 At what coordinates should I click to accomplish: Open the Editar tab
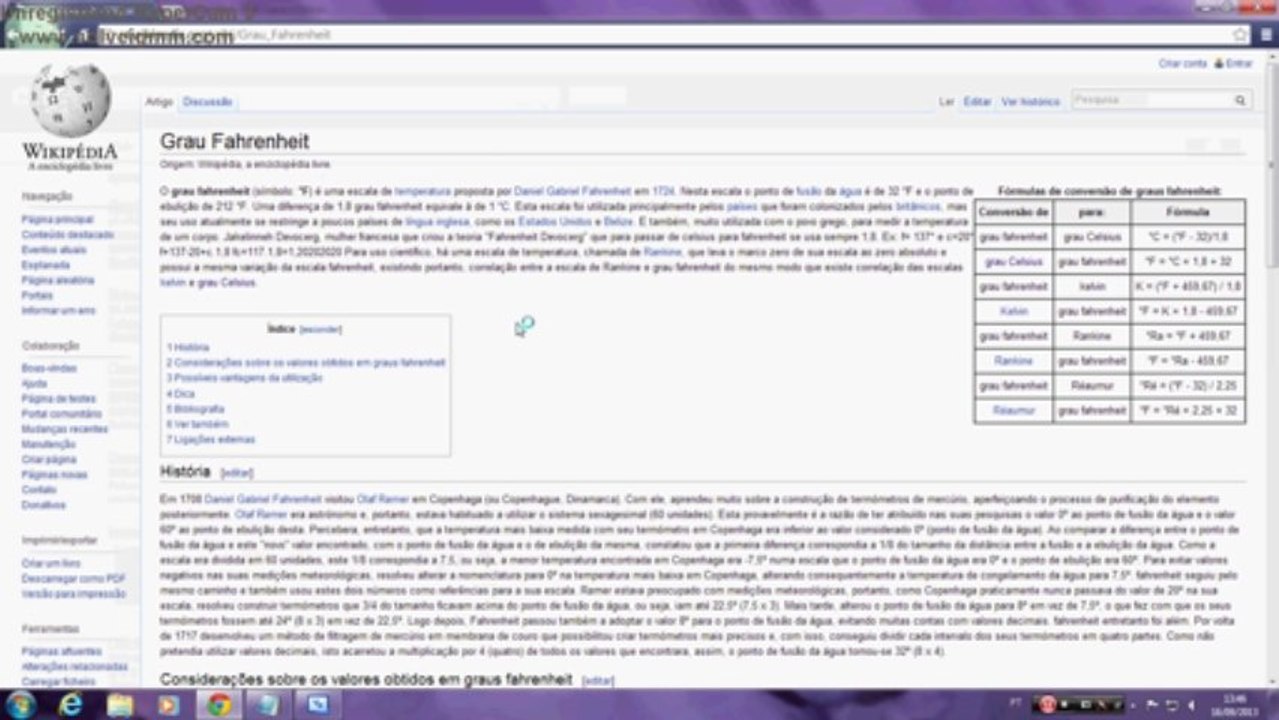977,102
